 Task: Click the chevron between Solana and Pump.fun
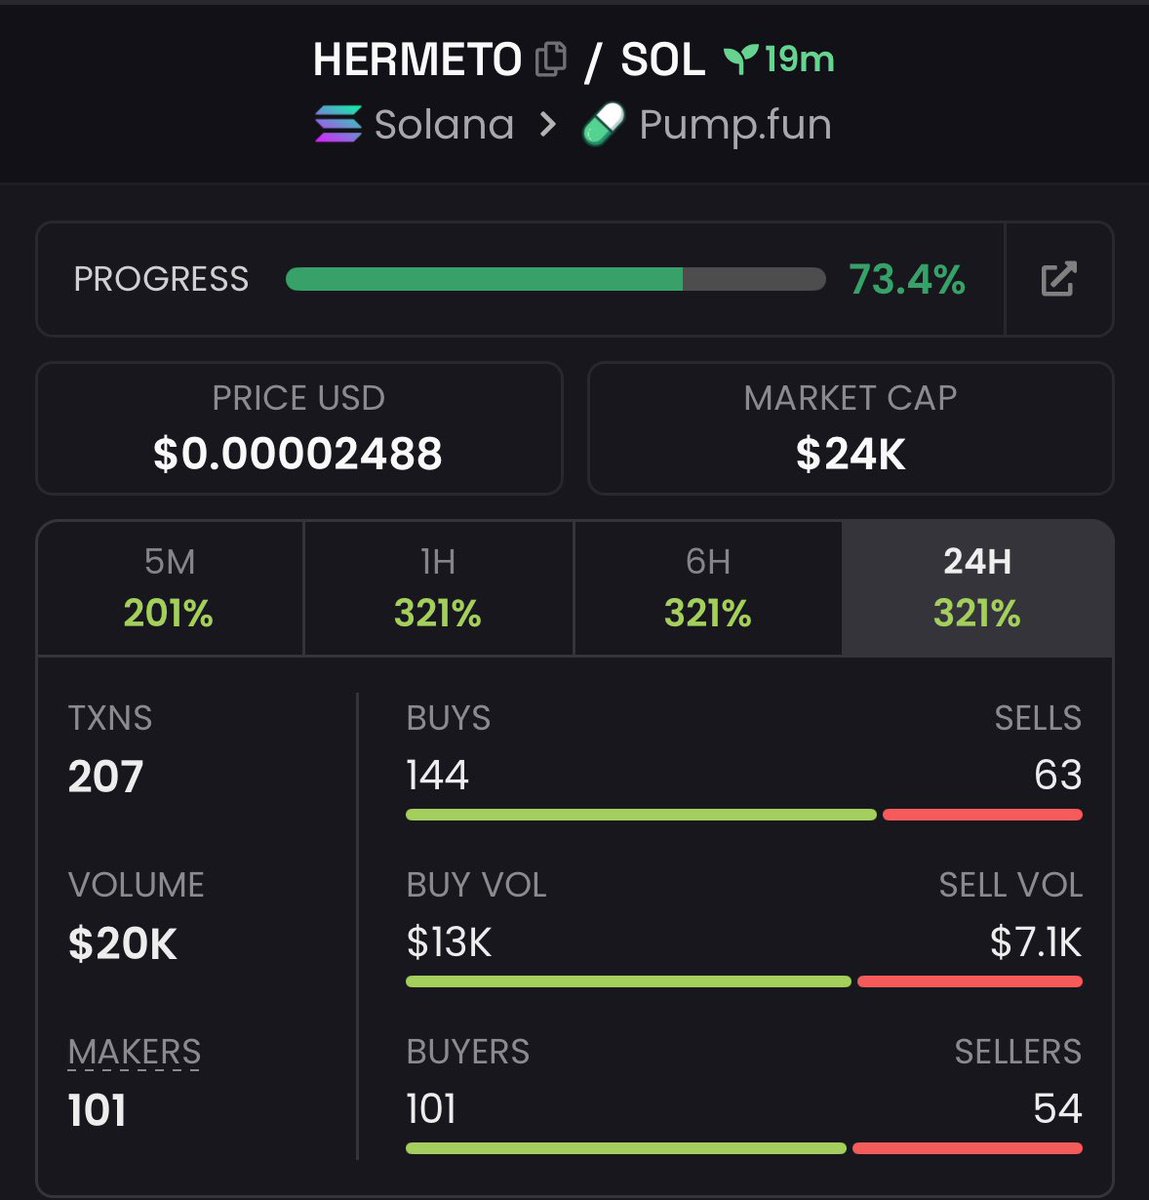547,125
